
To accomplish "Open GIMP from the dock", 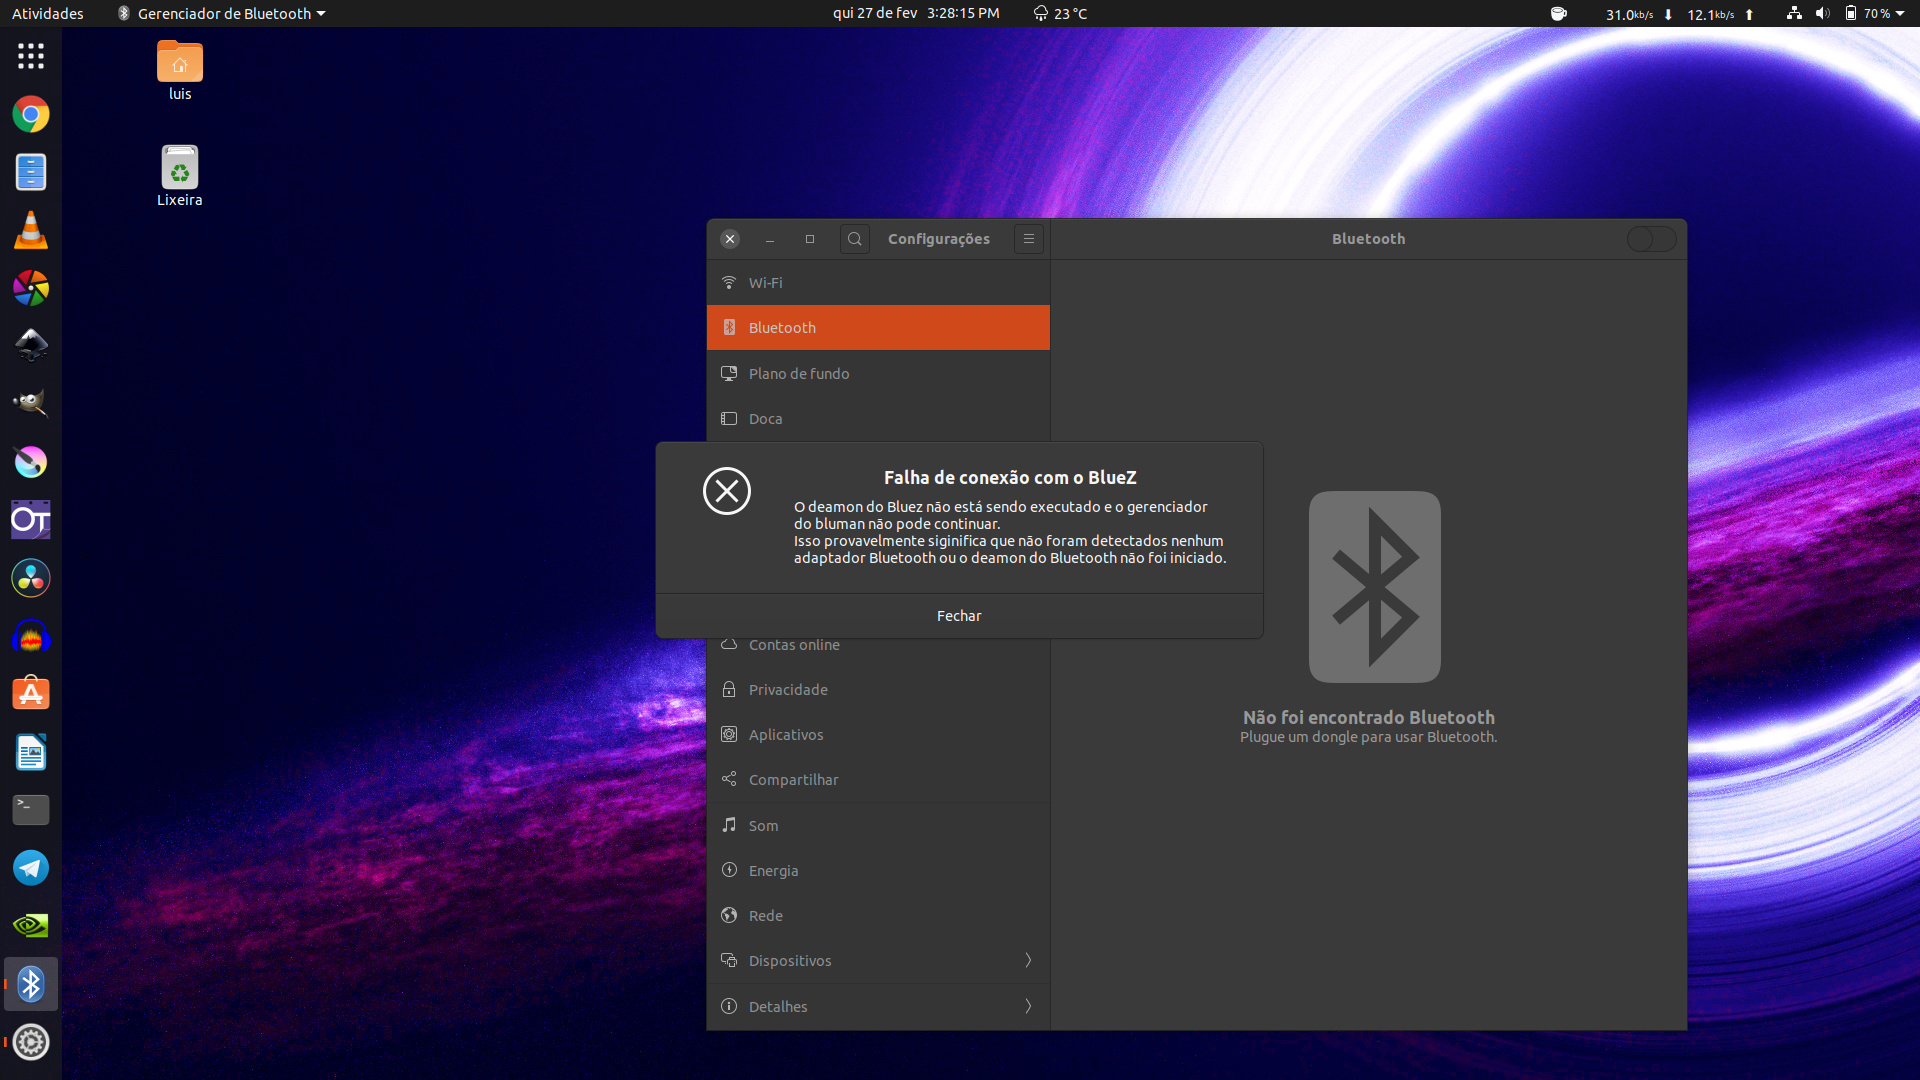I will point(31,404).
